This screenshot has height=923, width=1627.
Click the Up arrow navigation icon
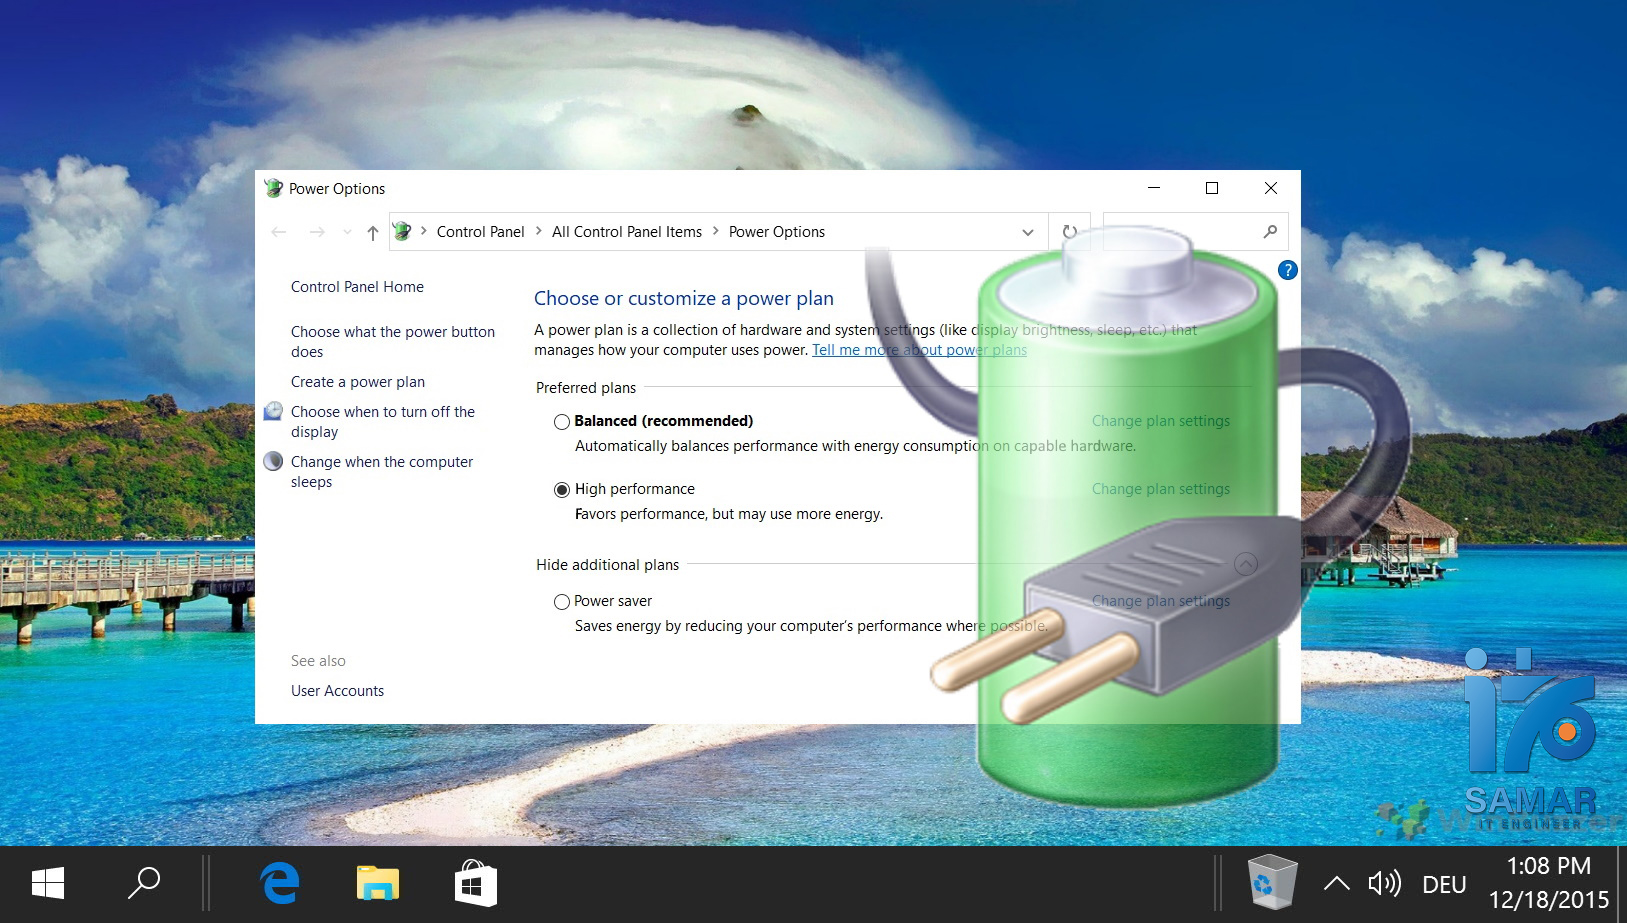tap(372, 232)
